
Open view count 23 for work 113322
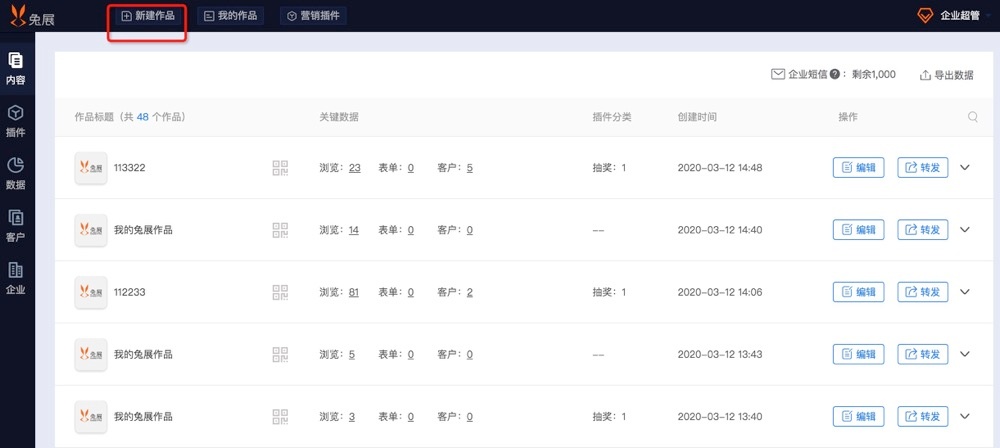pos(355,168)
